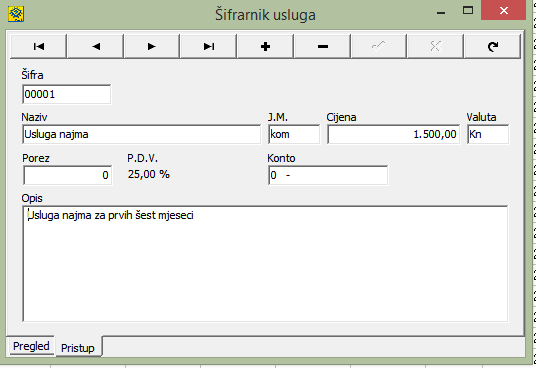
Task: Select the Pristup tab
Action: (78, 347)
